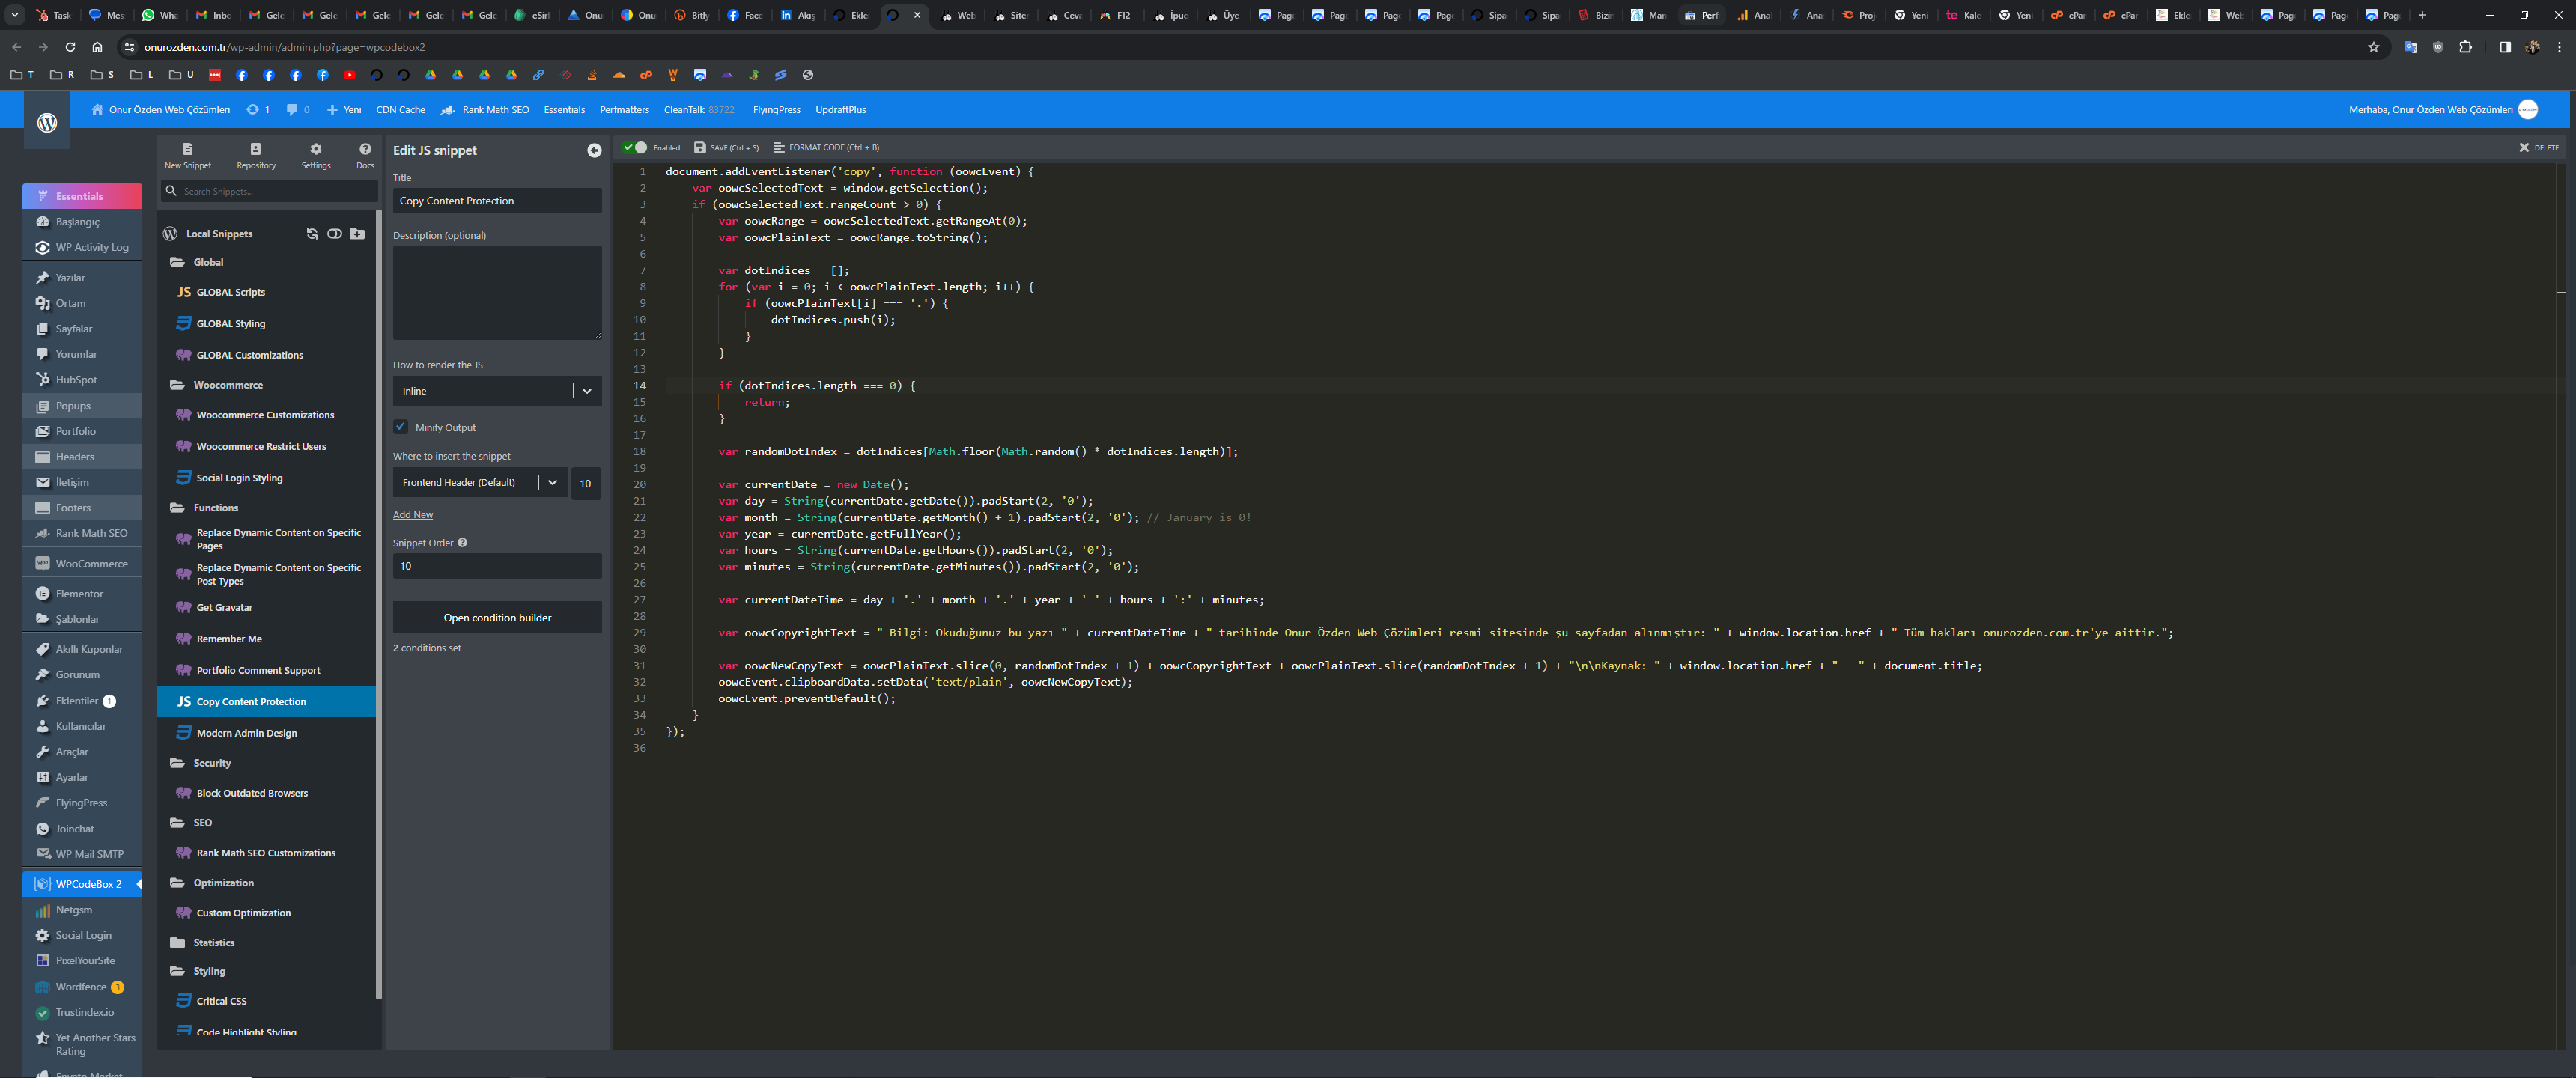Click inside Description textarea

[497, 293]
